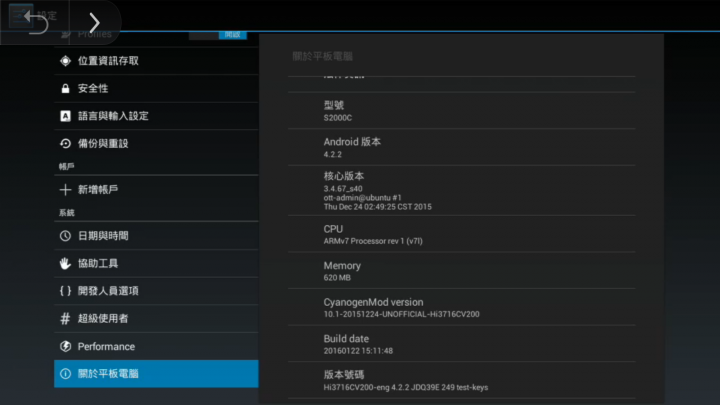720x405 pixels.
Task: Select 關於平板電腦 entry
Action: 156,374
